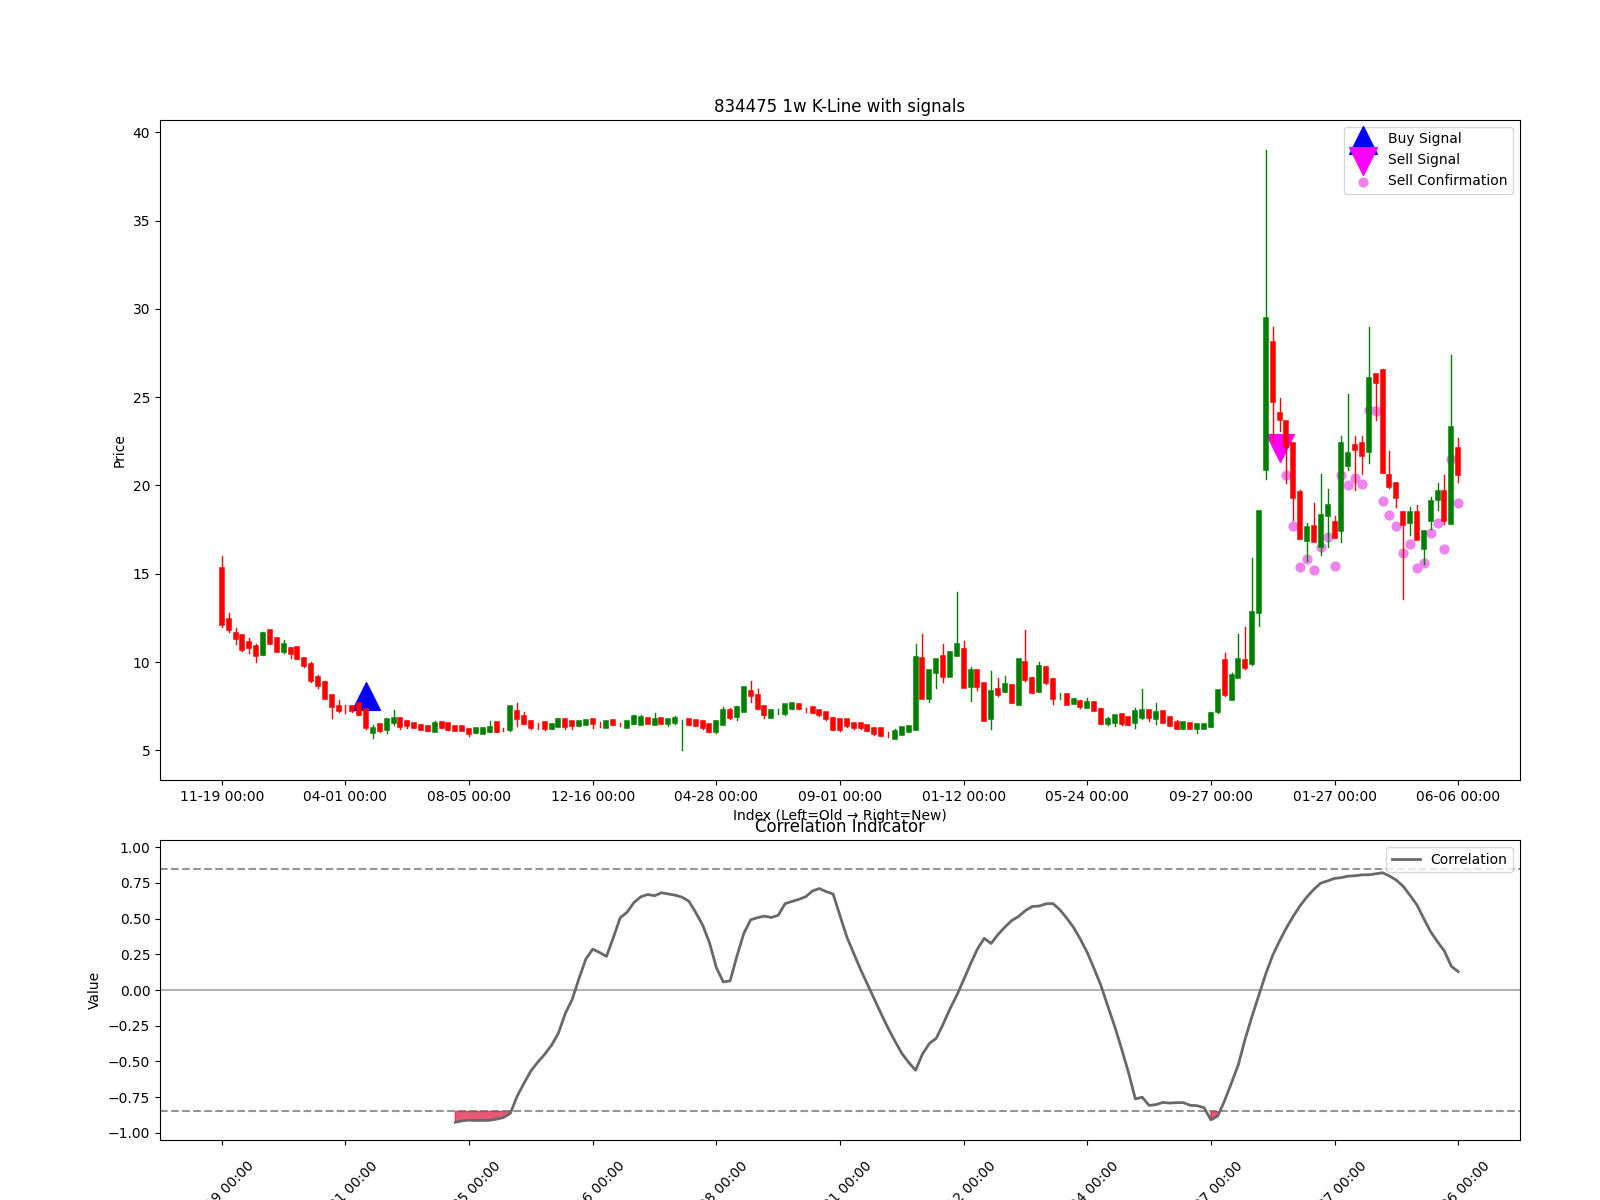The height and width of the screenshot is (1200, 1600).
Task: Click the x-axis tick label '06-06 00:00'
Action: click(1458, 797)
